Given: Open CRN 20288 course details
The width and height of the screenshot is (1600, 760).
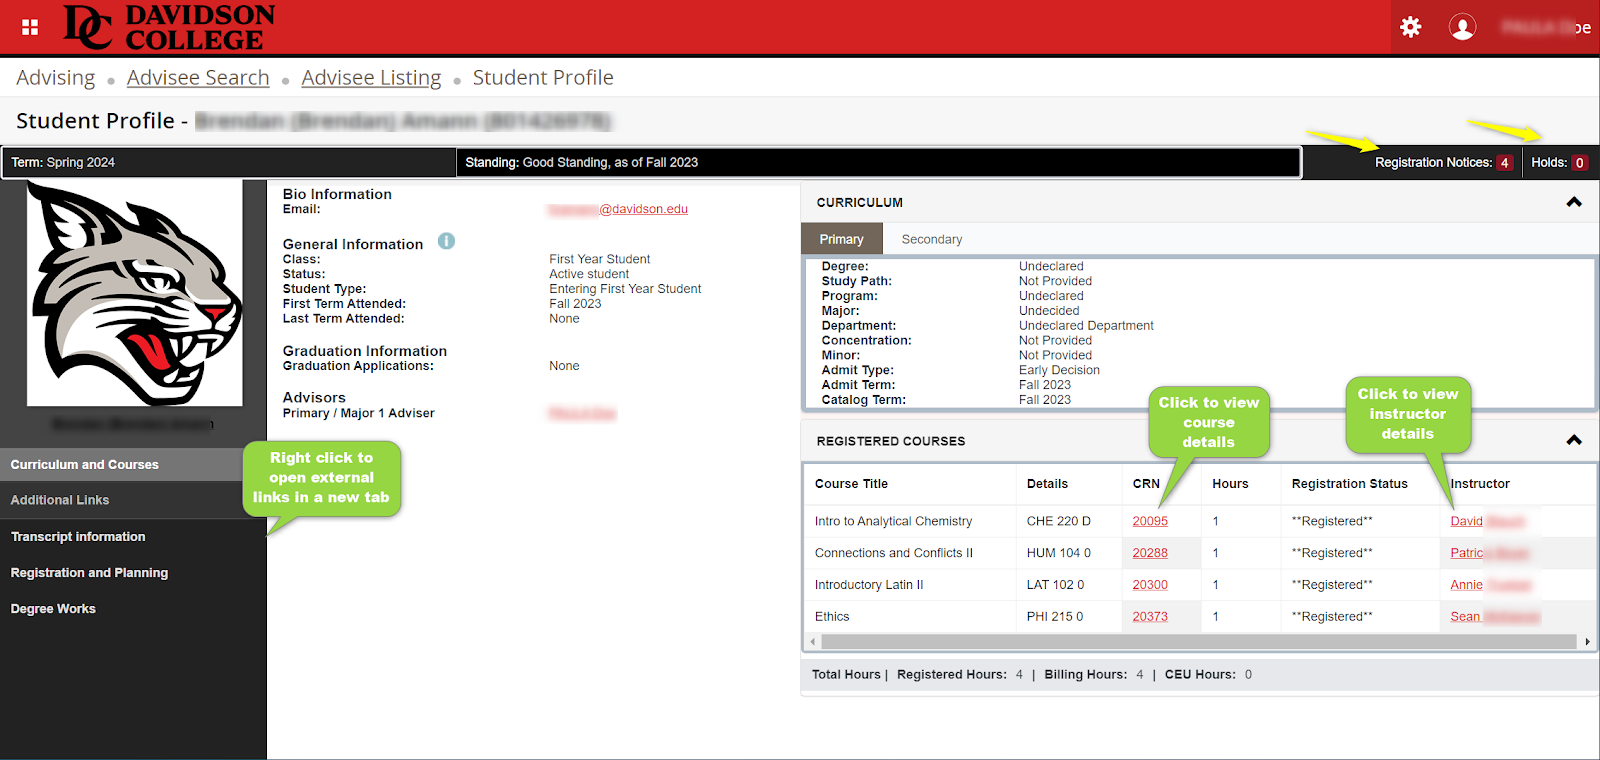Looking at the screenshot, I should (x=1150, y=553).
